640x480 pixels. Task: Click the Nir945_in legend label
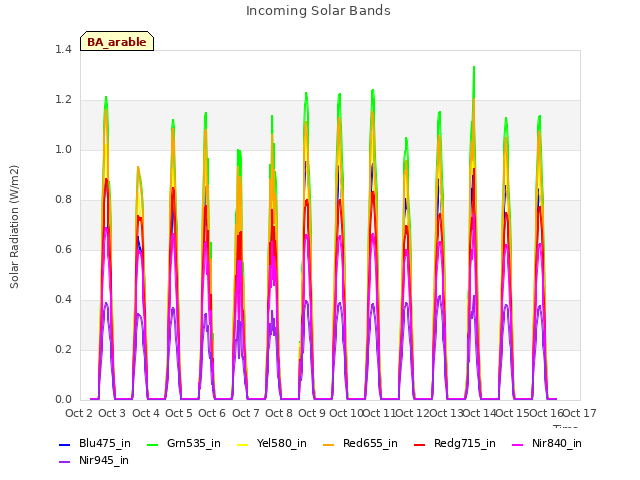tap(104, 460)
